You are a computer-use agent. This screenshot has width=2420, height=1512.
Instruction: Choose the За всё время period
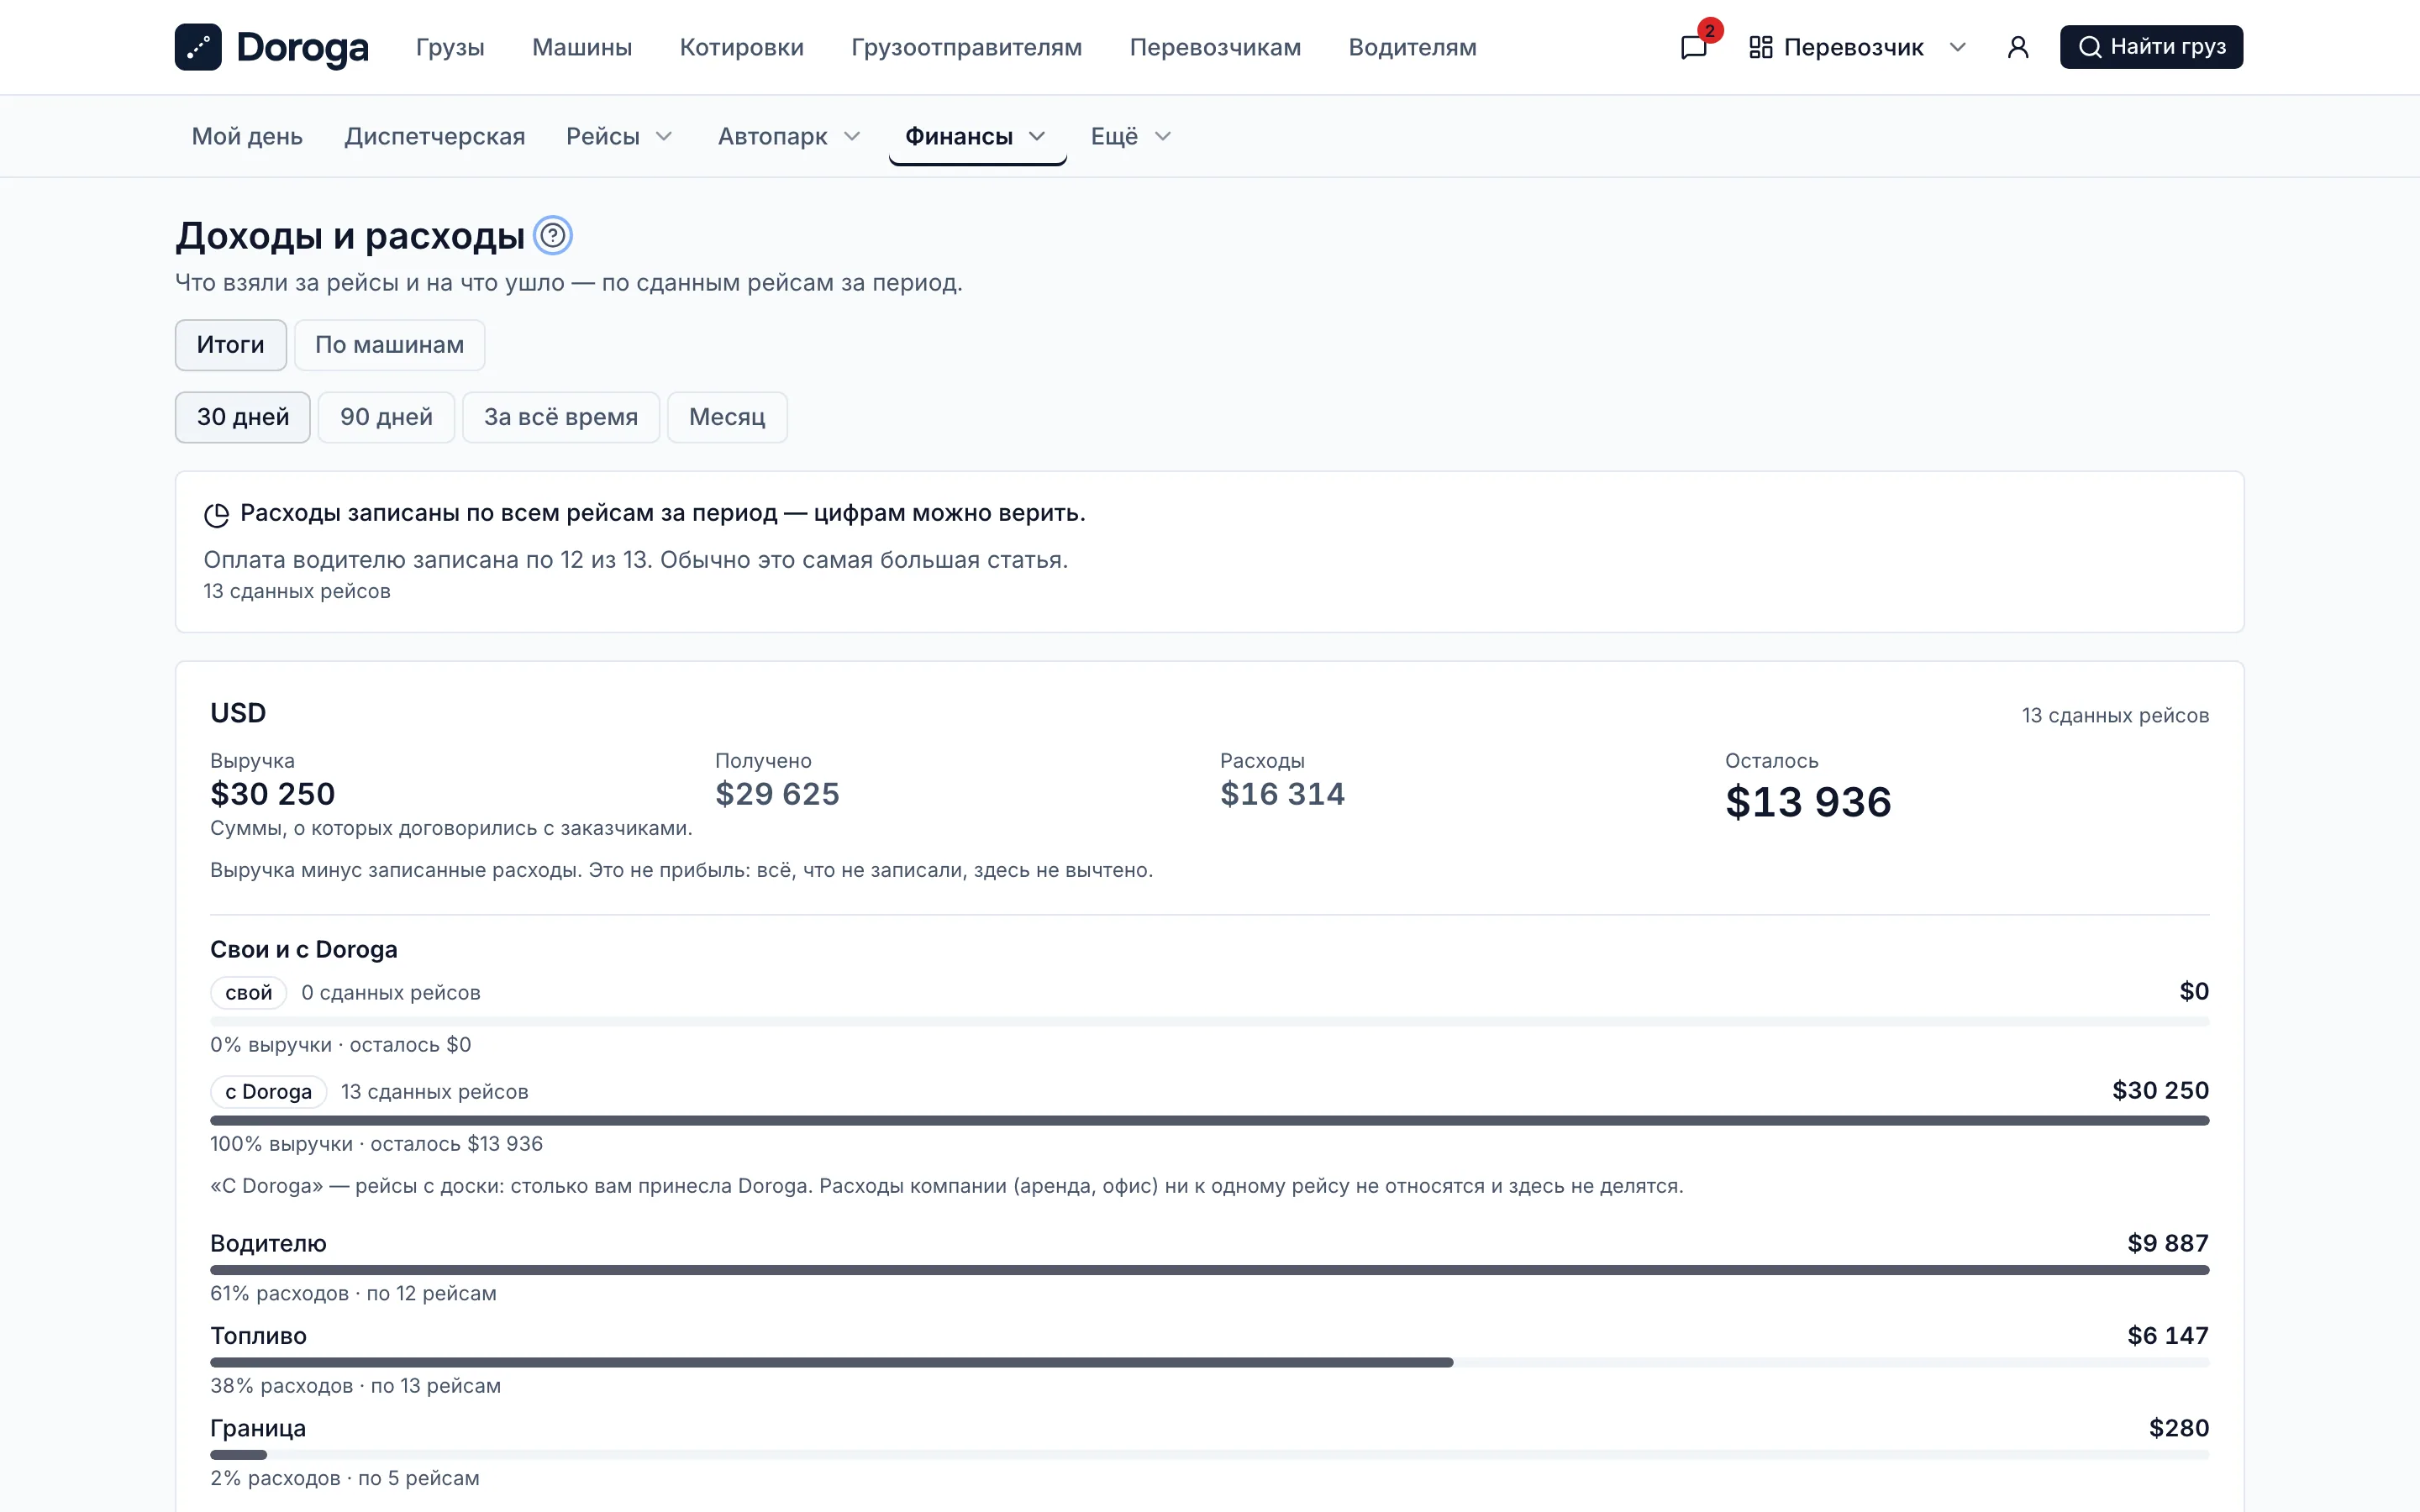click(x=561, y=417)
